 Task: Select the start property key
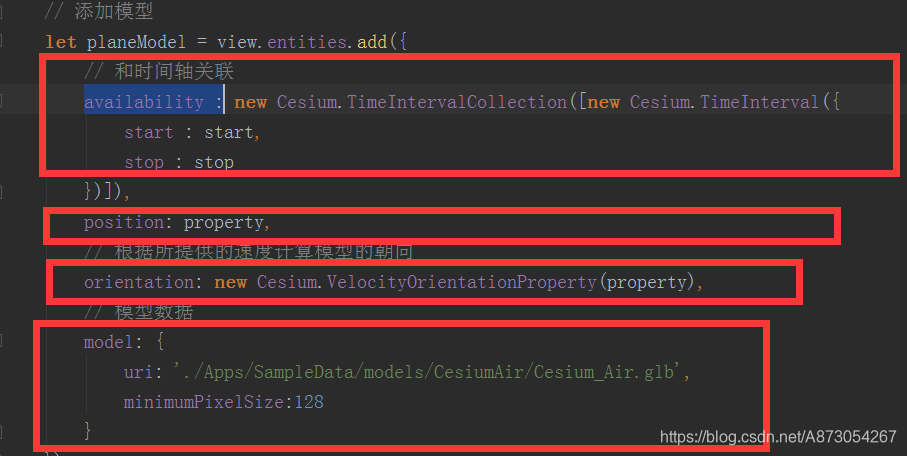[x=149, y=133]
